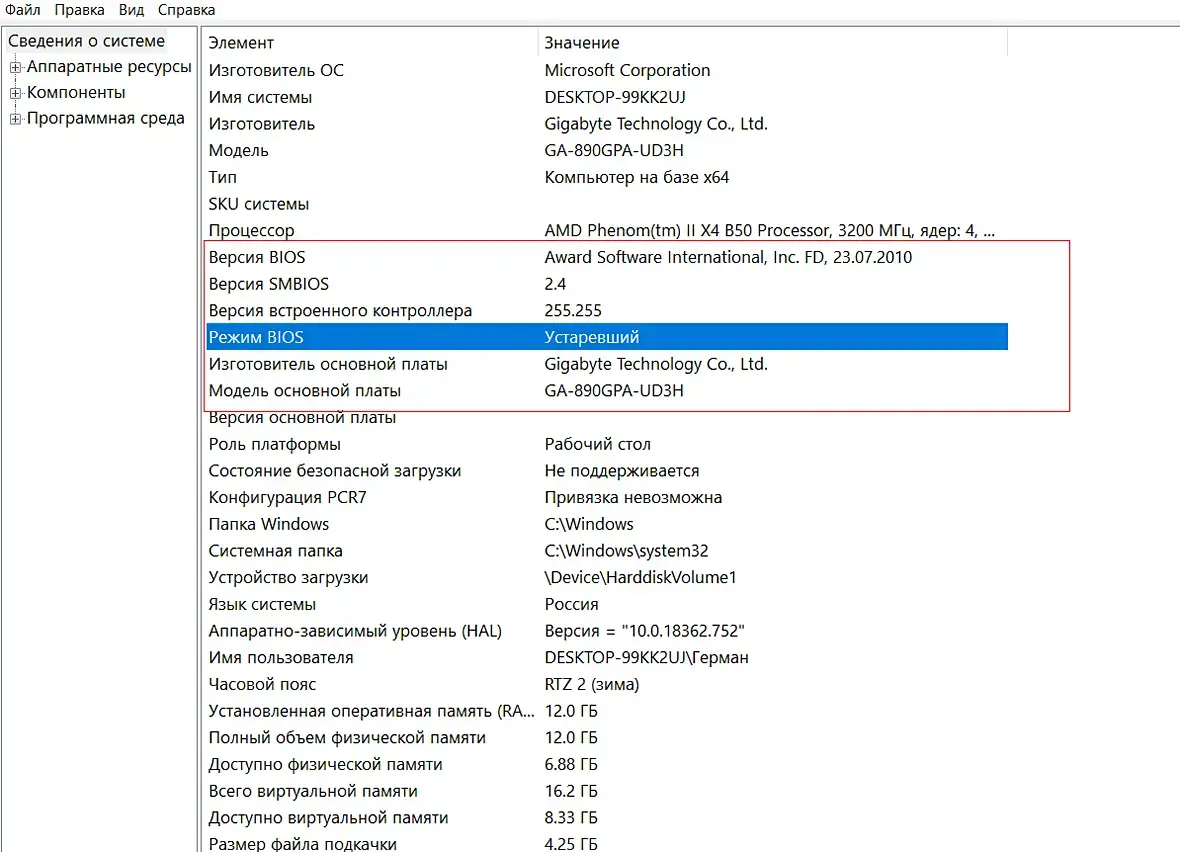Select the Процессор row
The width and height of the screenshot is (1180, 852).
click(x=607, y=230)
